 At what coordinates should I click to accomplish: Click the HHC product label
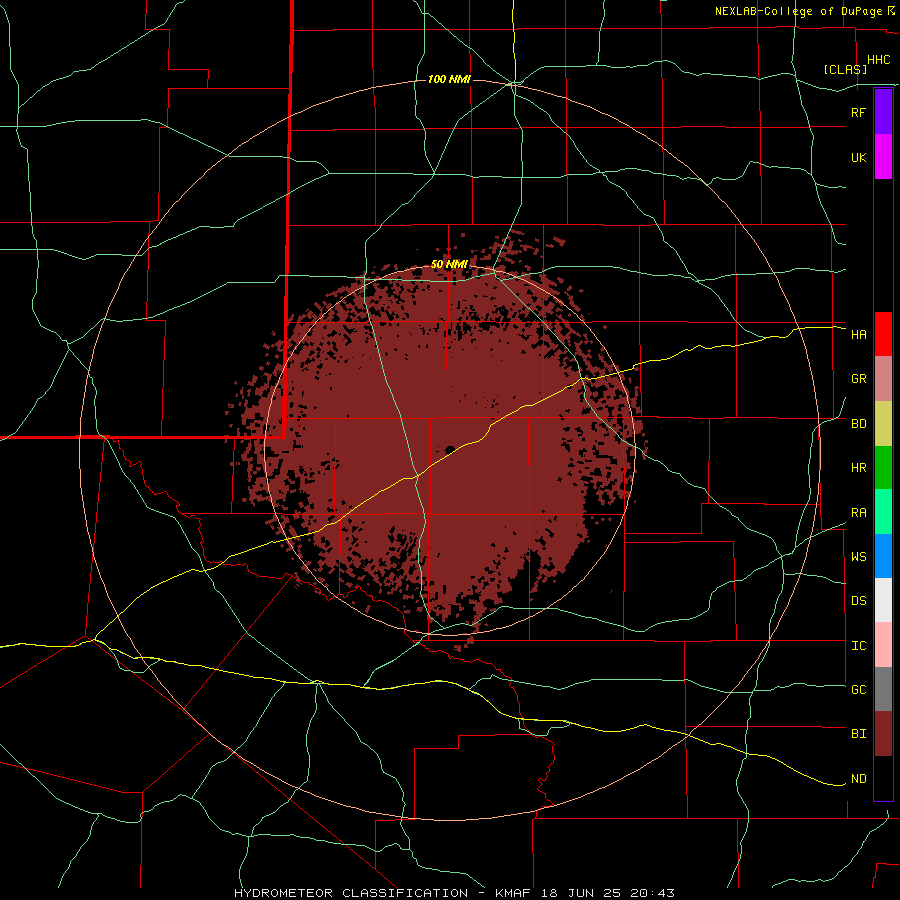coord(878,60)
